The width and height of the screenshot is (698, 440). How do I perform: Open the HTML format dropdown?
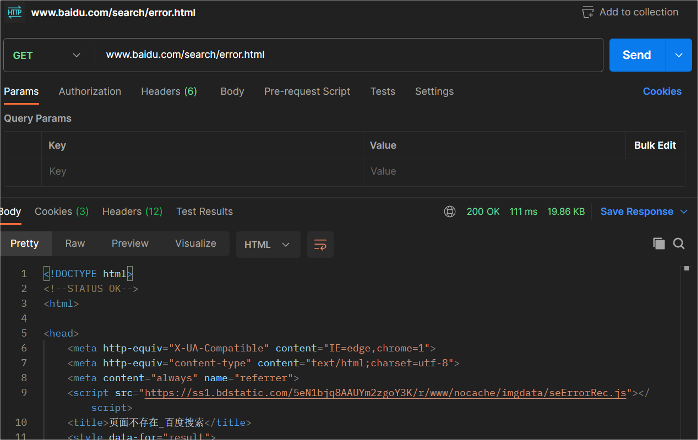click(x=268, y=244)
